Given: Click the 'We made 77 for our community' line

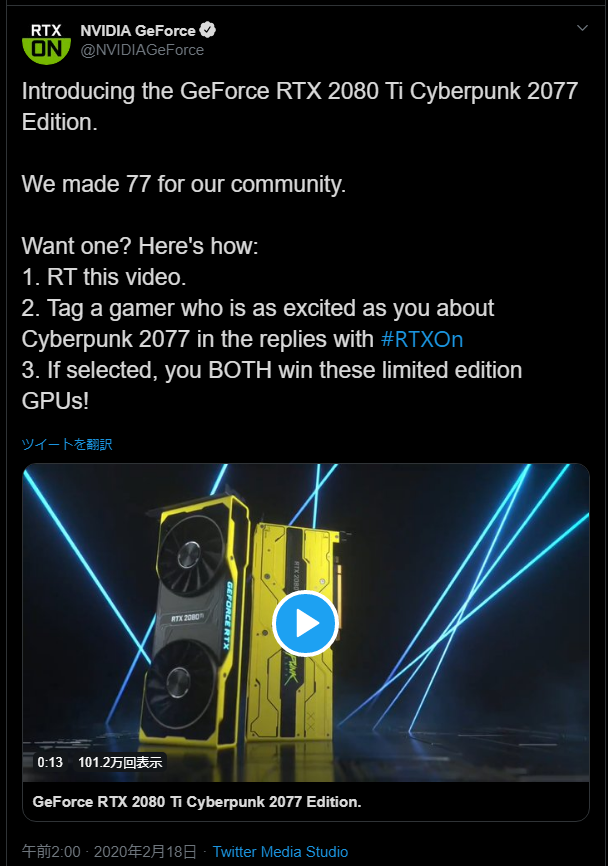Looking at the screenshot, I should (x=184, y=184).
